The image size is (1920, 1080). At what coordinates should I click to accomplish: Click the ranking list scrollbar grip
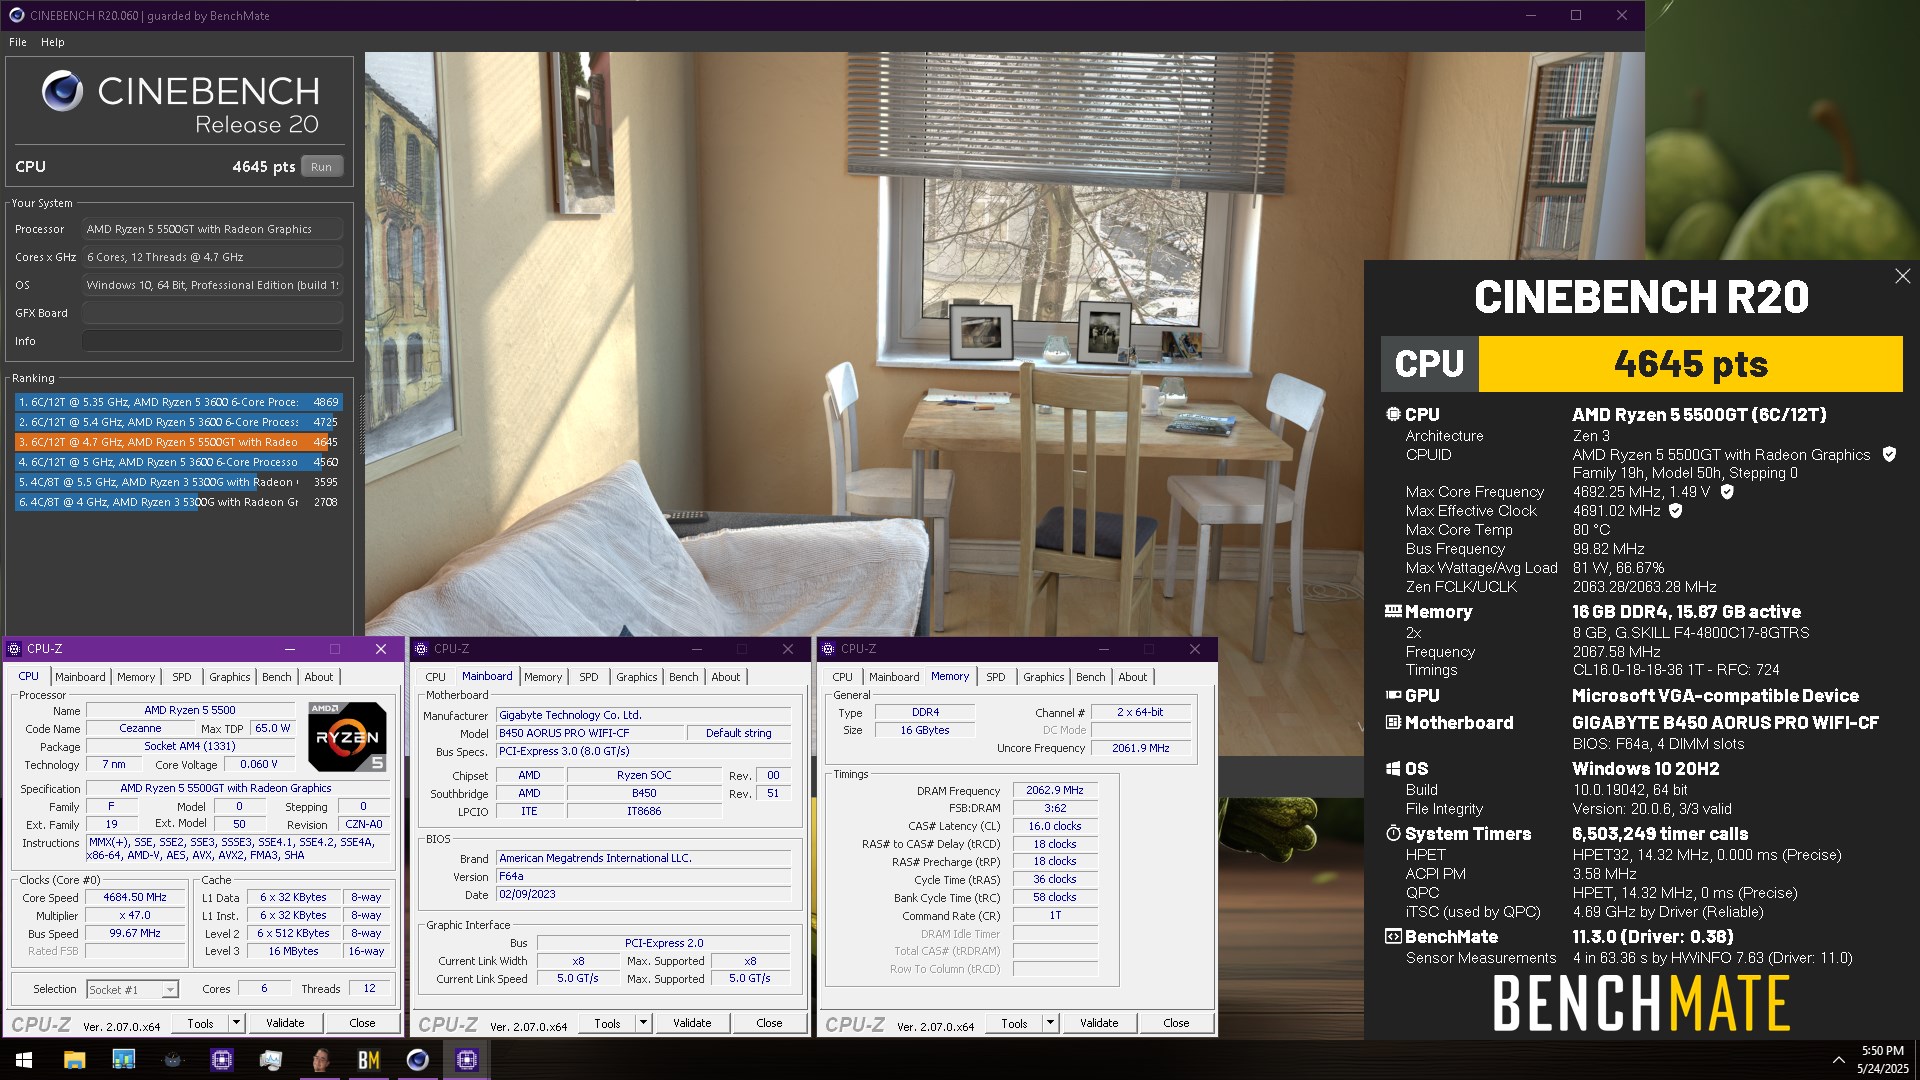(x=362, y=425)
